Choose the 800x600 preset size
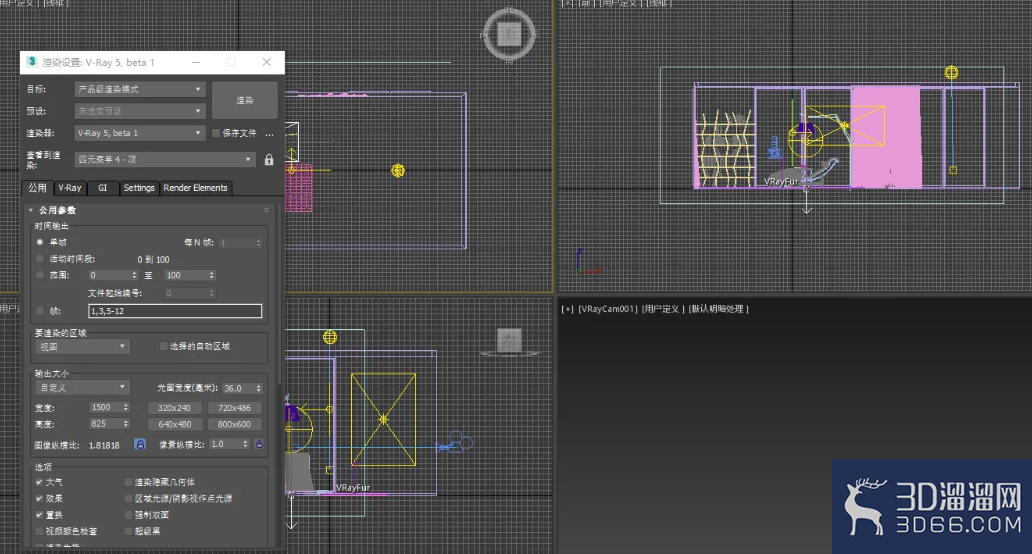Viewport: 1032px width, 554px height. [234, 424]
